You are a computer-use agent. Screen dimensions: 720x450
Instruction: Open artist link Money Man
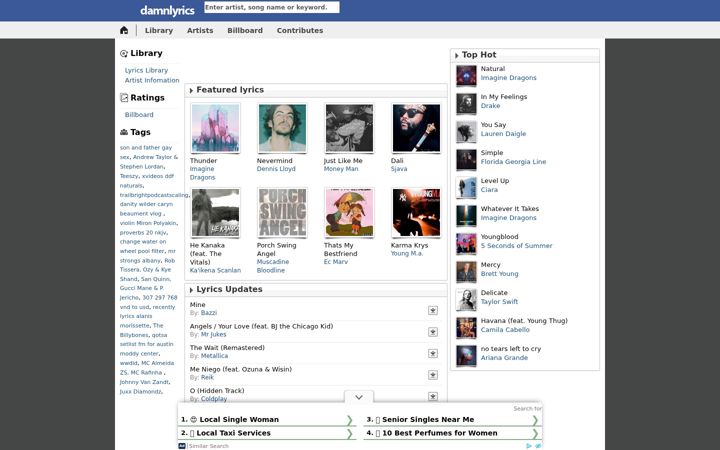(341, 169)
